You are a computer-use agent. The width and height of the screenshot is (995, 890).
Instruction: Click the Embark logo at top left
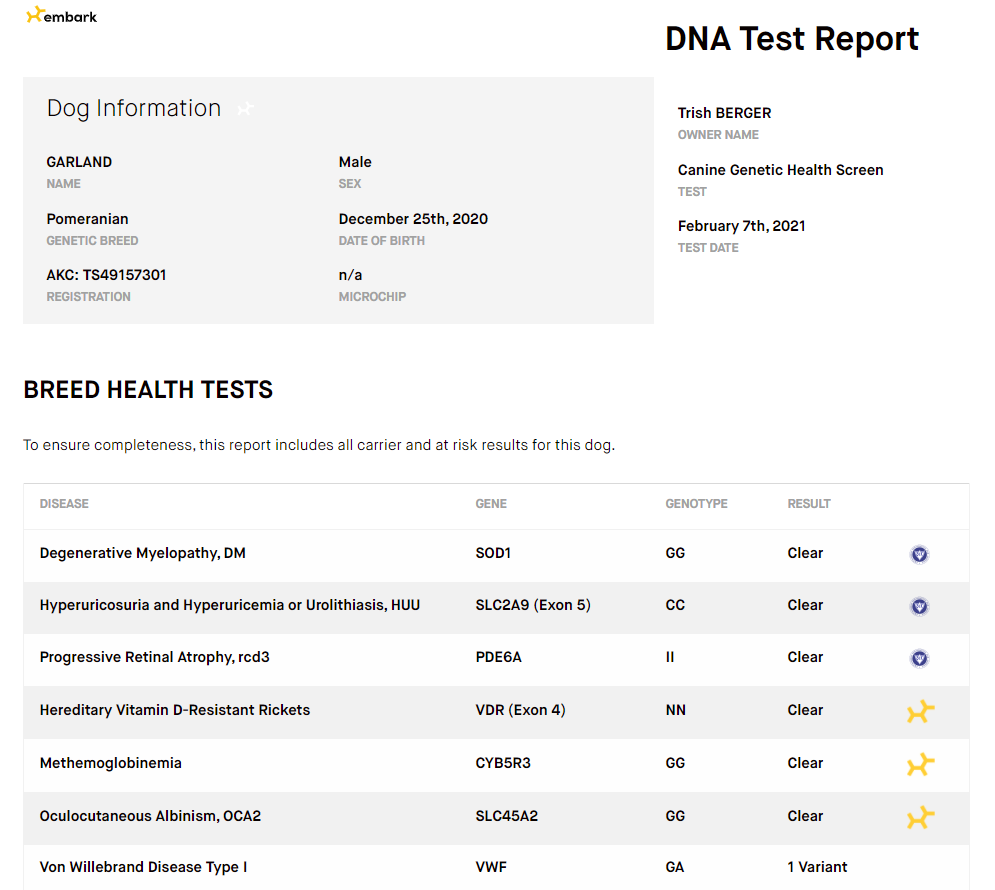[62, 15]
